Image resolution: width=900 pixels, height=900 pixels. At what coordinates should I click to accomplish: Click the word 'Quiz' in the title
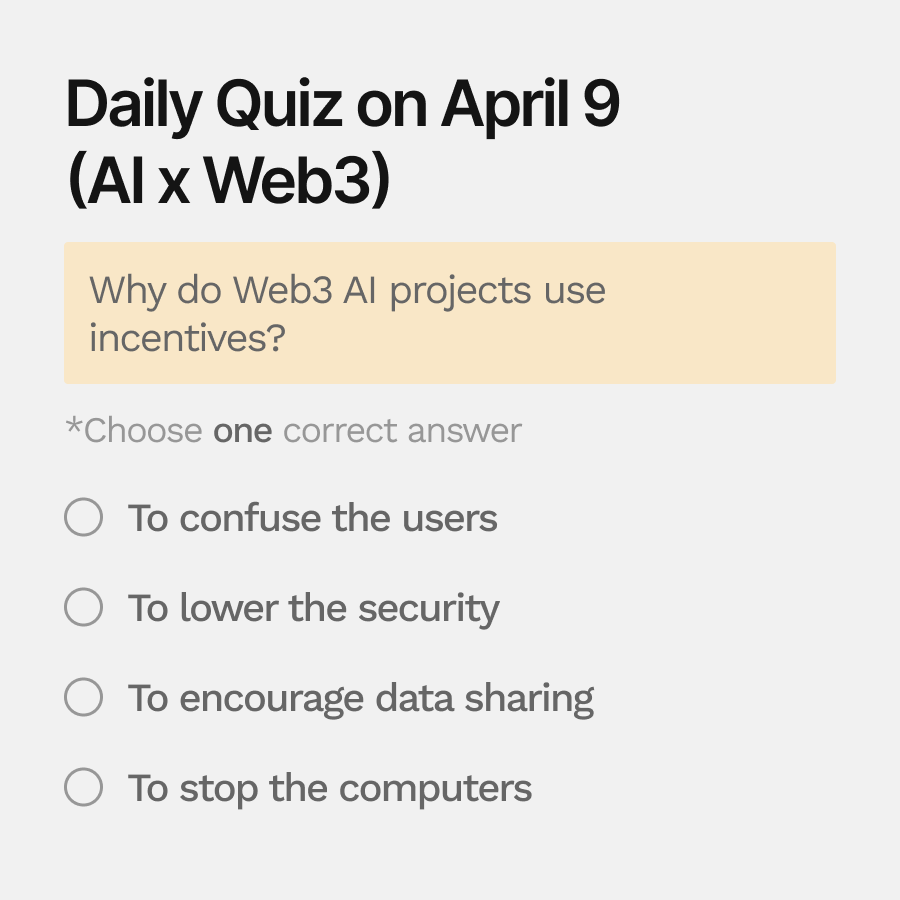click(x=280, y=105)
